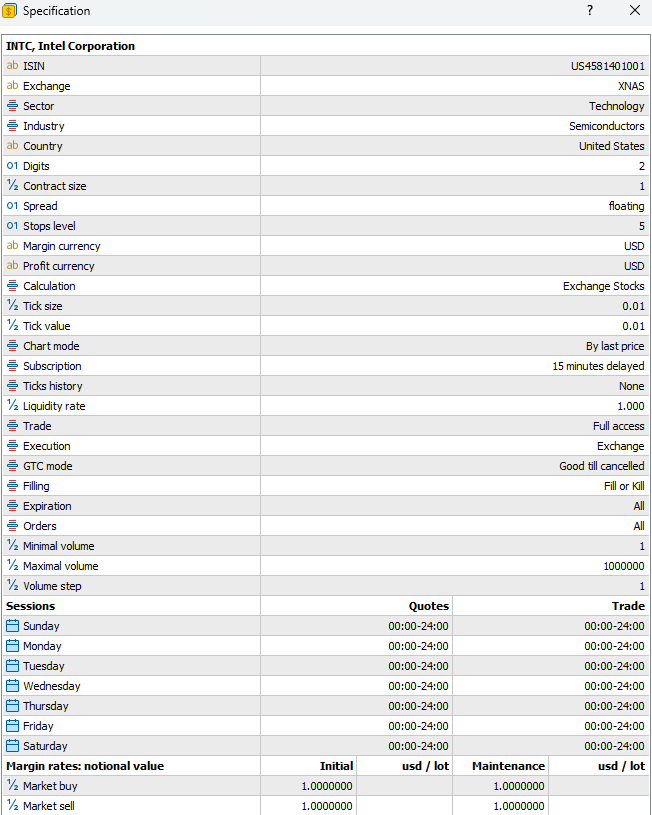Click the calendar icon beside Friday
The image size is (652, 815).
pos(12,726)
